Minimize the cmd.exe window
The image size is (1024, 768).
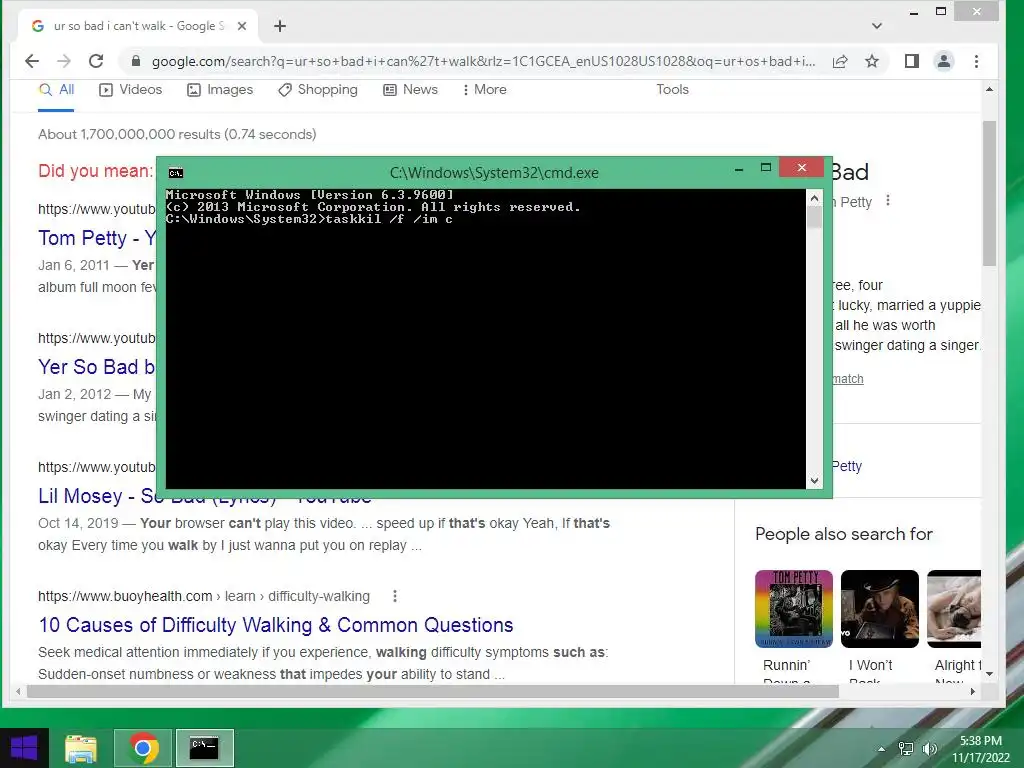click(739, 168)
